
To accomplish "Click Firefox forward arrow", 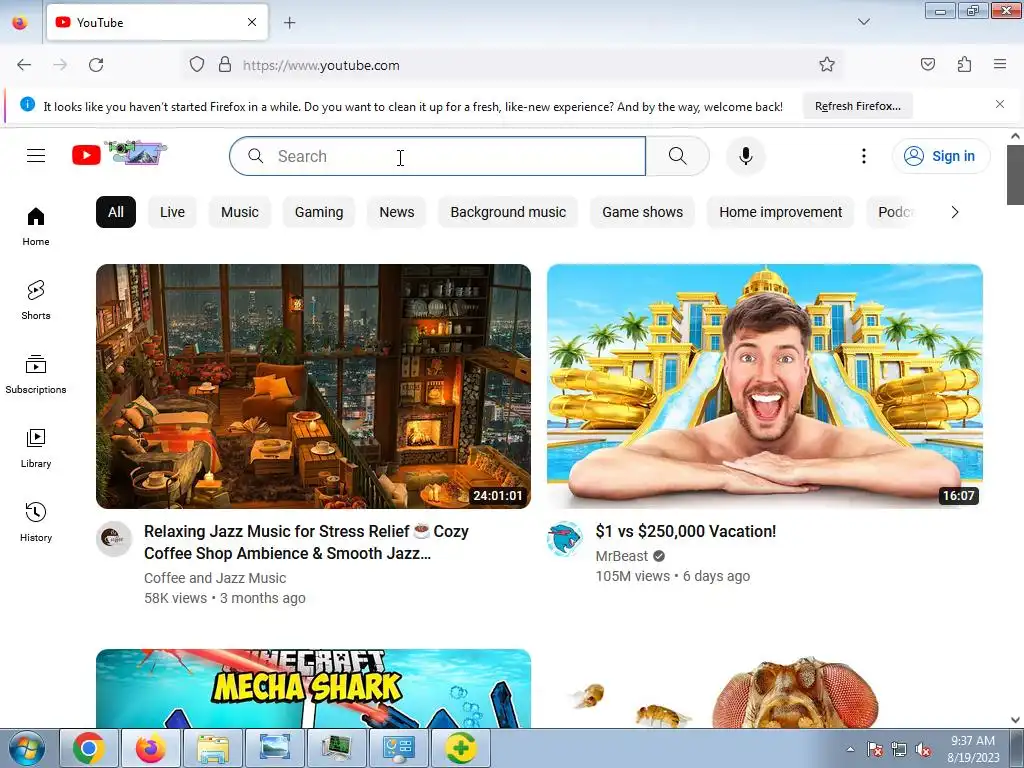I will [60, 65].
